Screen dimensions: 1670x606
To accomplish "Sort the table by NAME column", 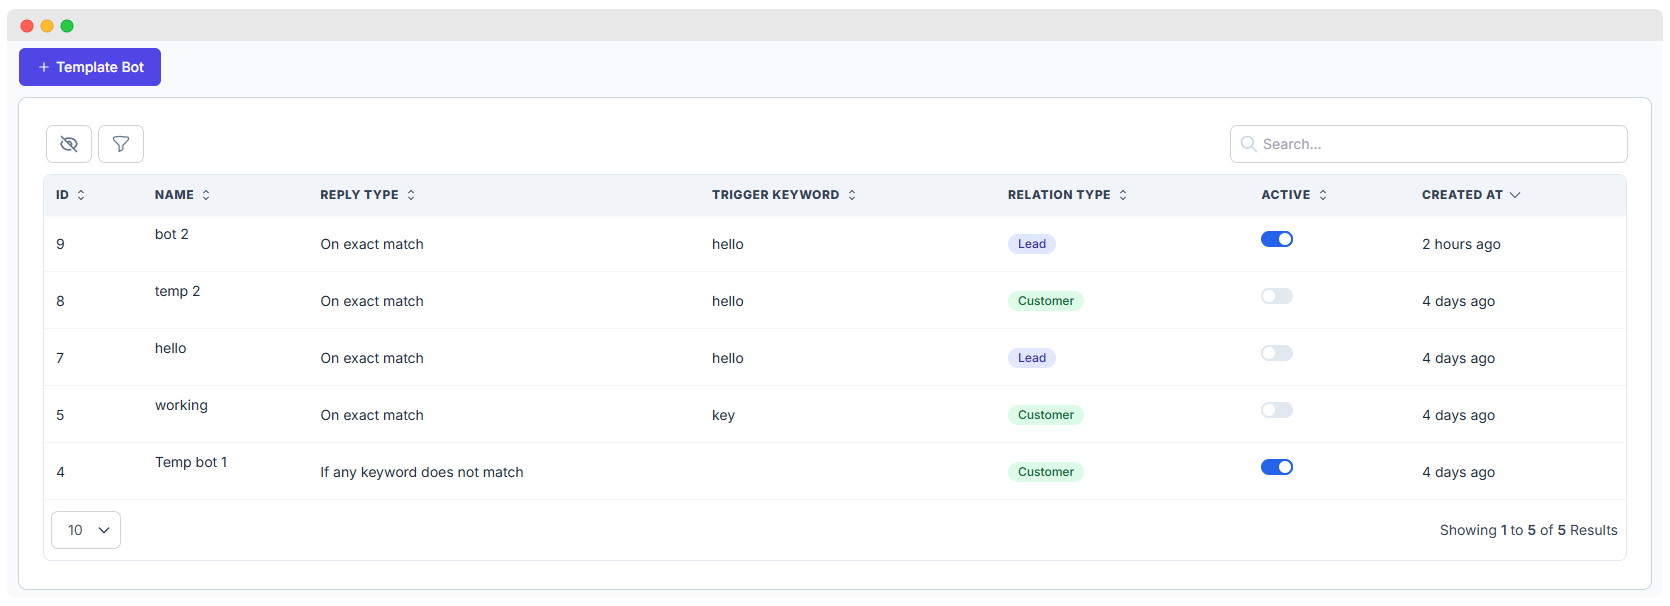I will [x=183, y=195].
